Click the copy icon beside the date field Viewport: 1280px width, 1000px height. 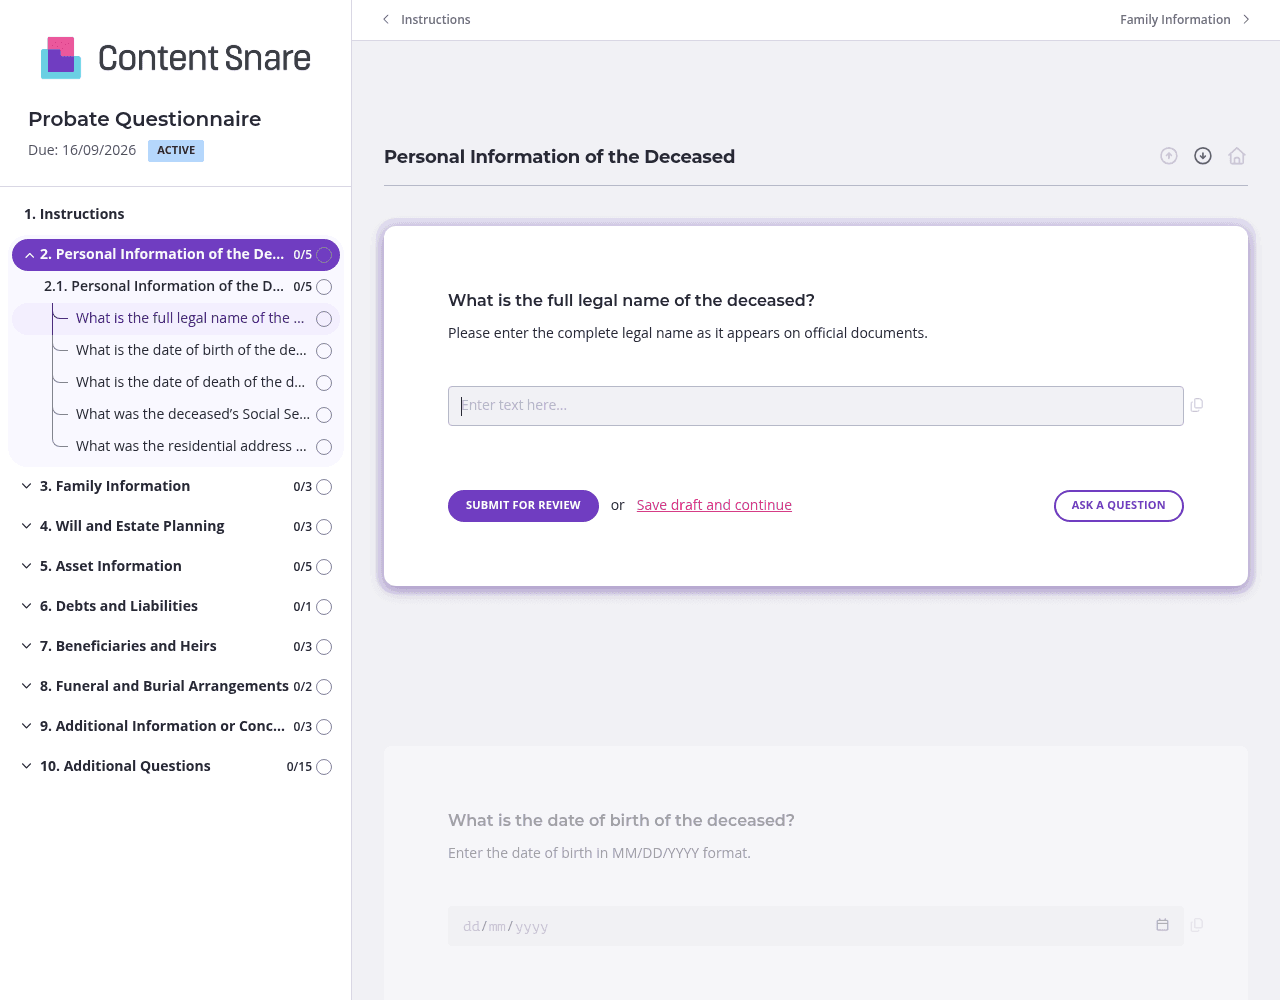[1197, 925]
